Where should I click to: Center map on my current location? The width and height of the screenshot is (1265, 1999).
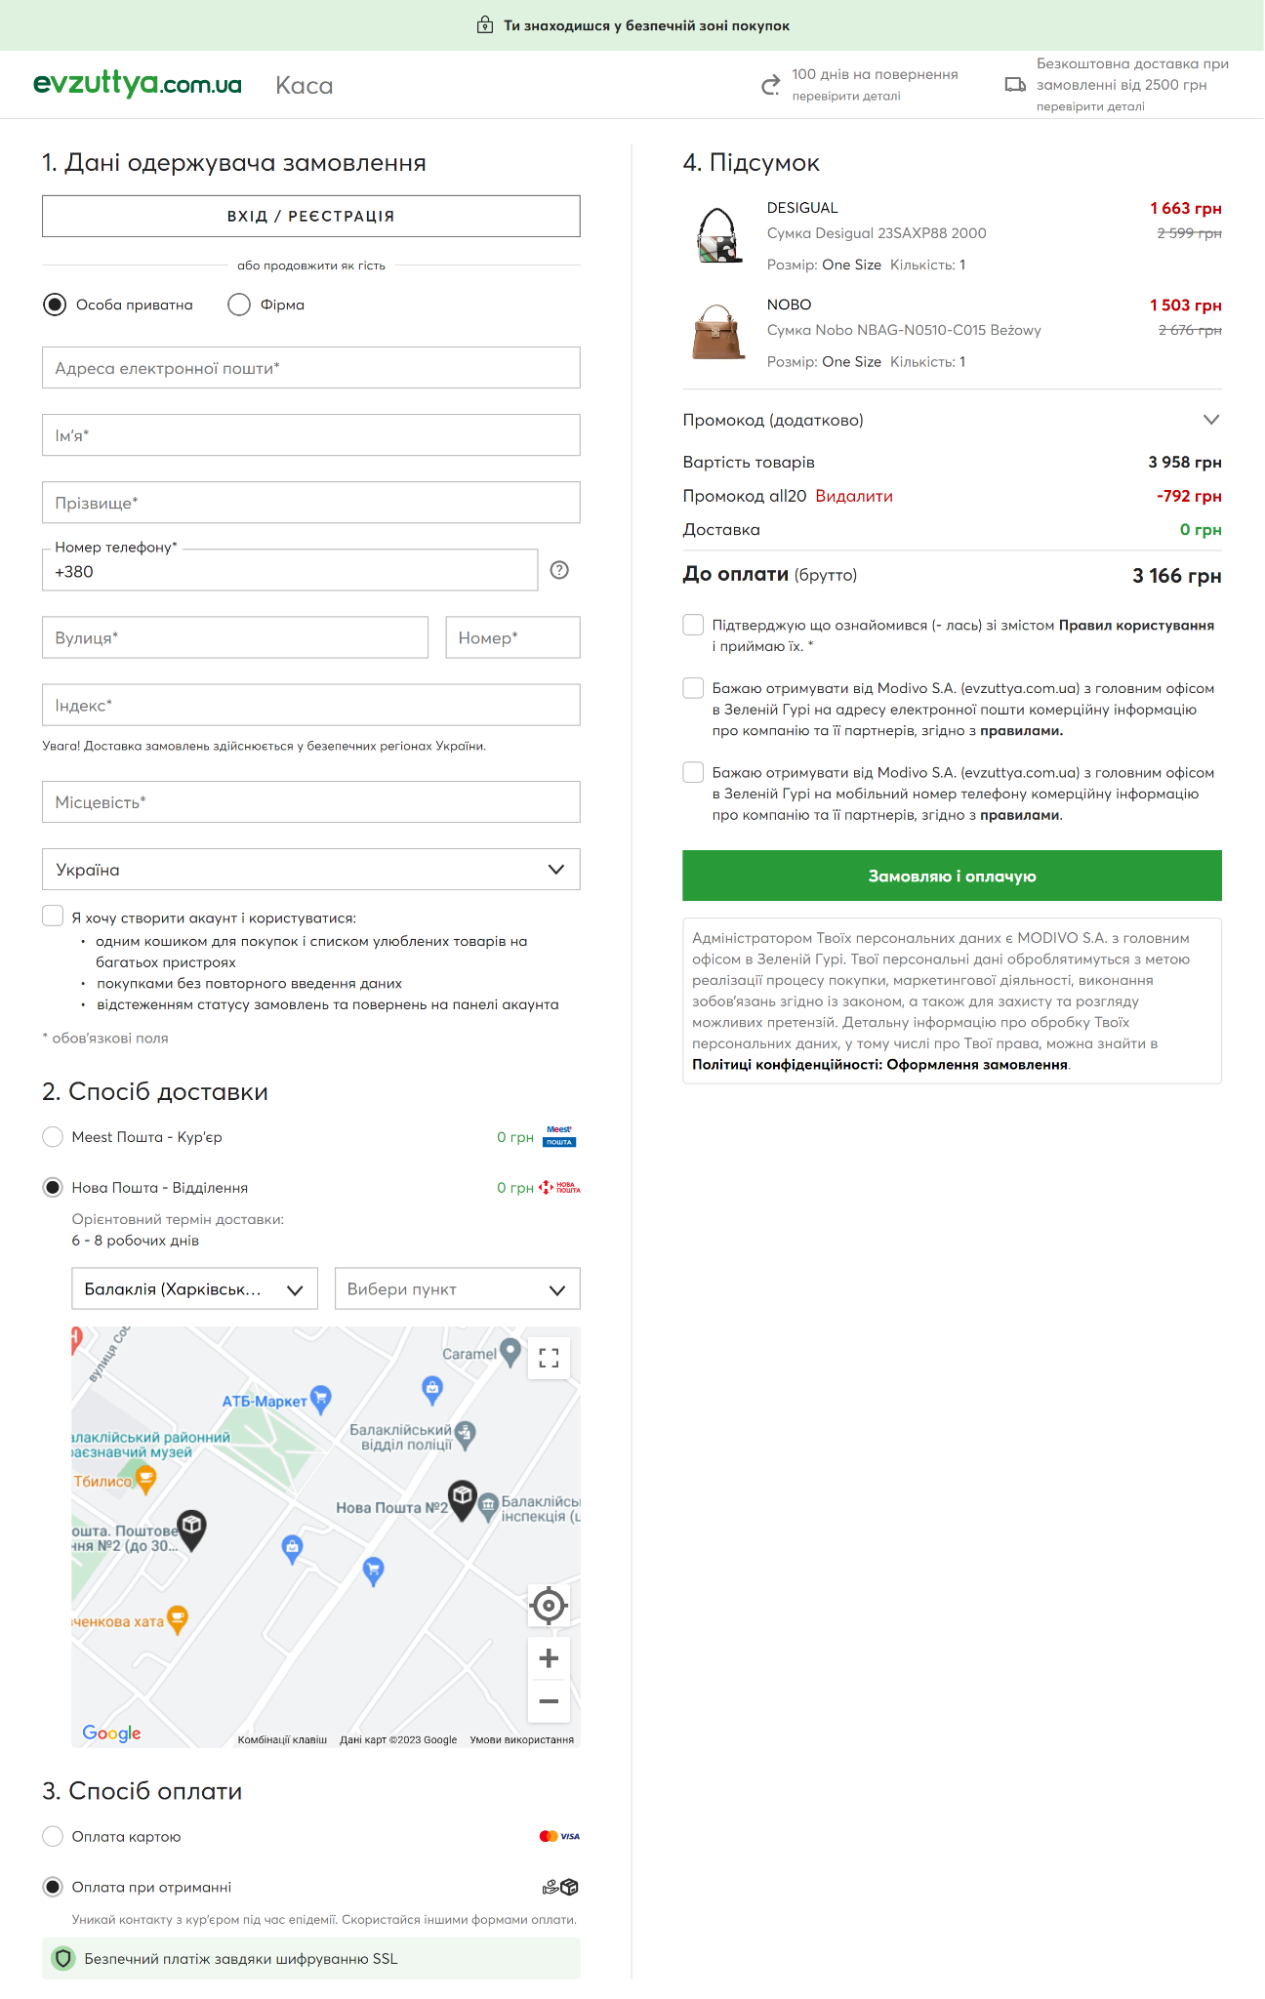click(548, 1605)
